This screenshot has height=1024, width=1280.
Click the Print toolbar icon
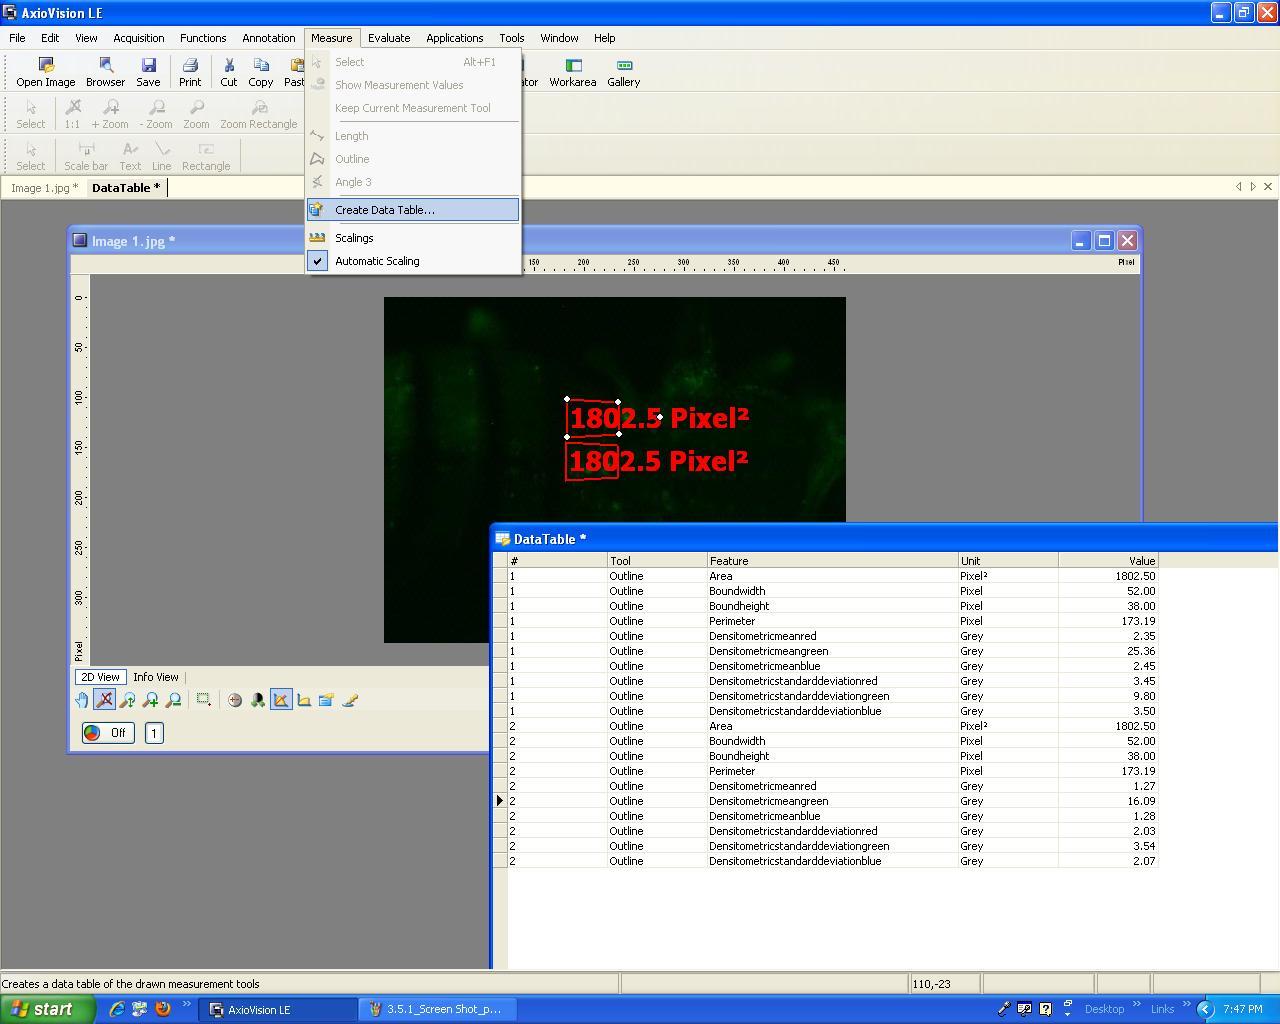coord(190,72)
